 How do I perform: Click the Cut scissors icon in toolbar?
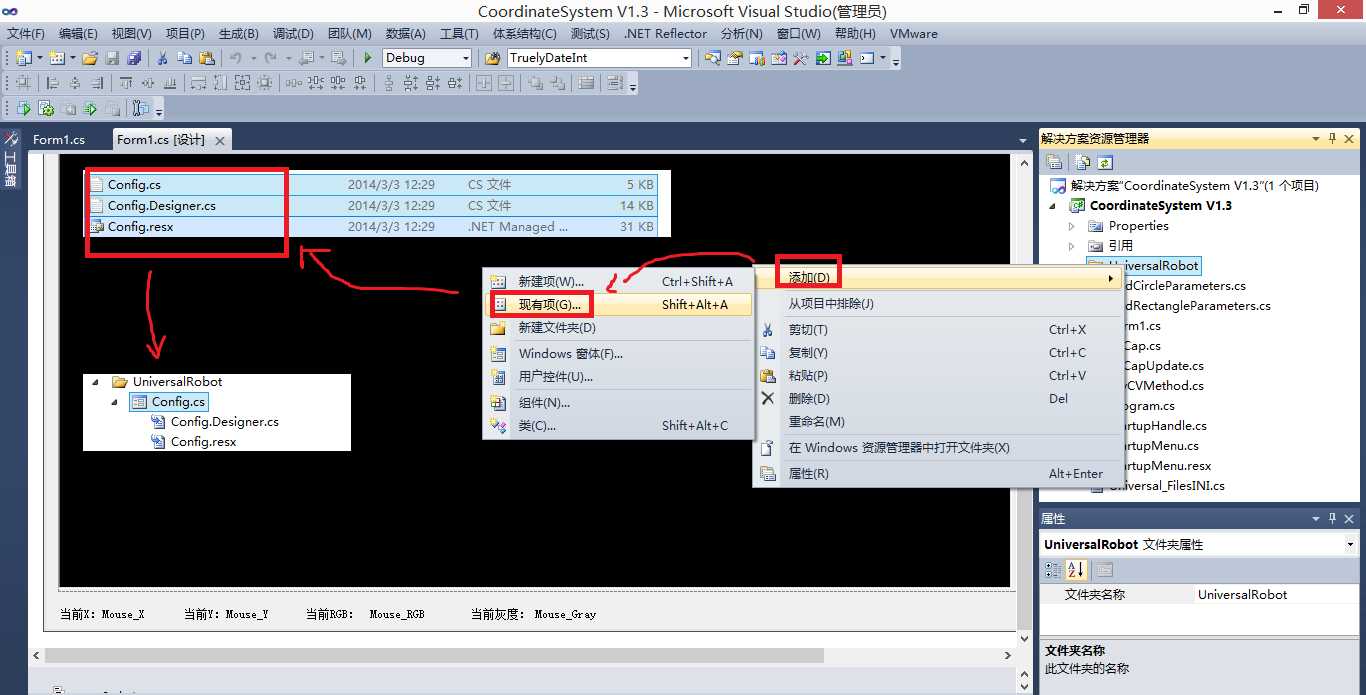click(x=163, y=58)
